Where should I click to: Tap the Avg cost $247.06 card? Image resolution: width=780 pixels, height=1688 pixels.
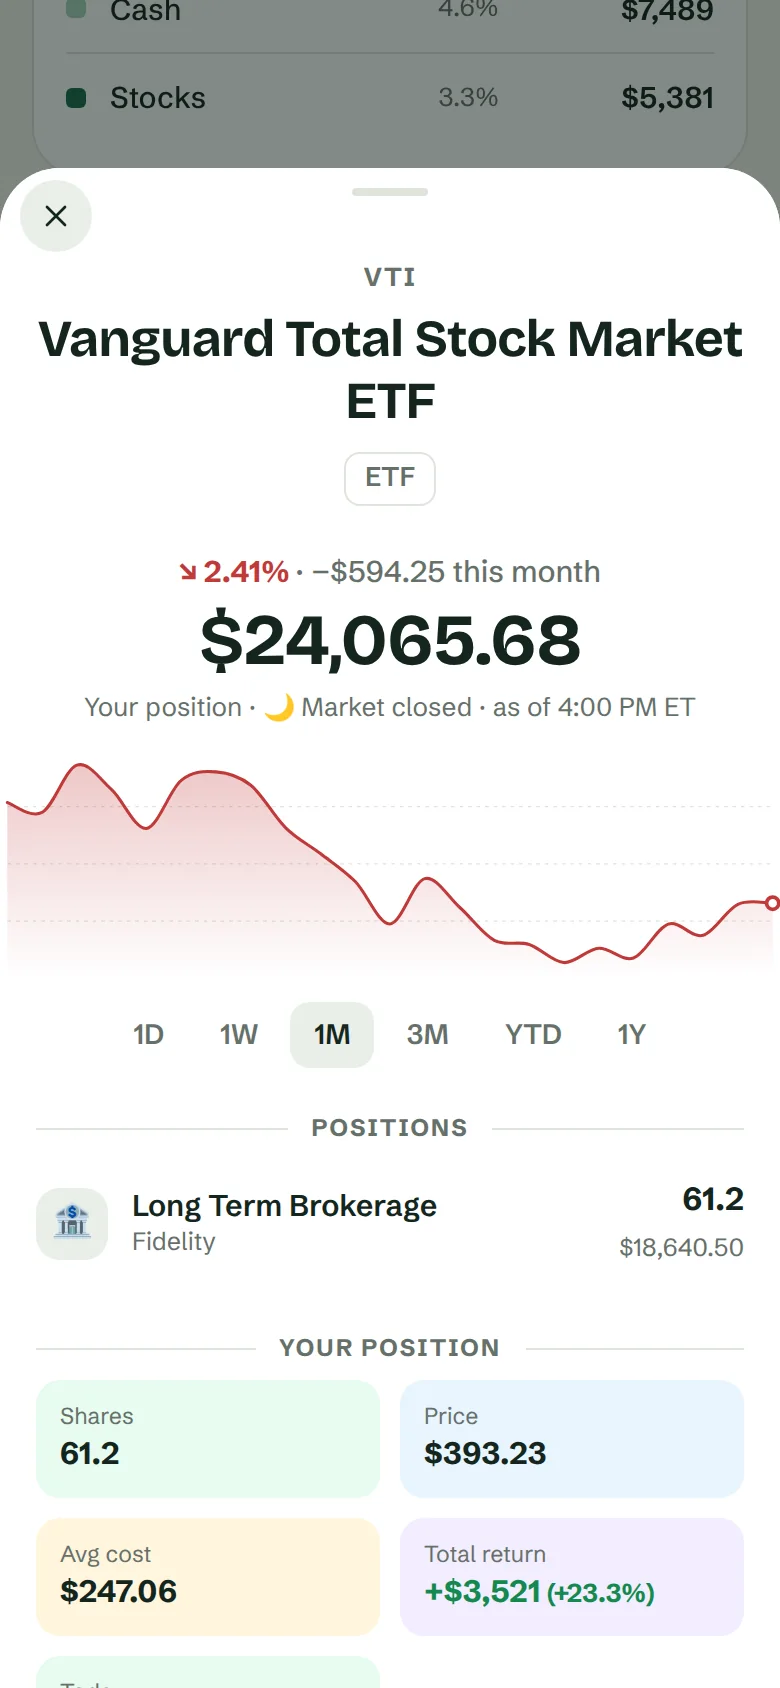(208, 1576)
